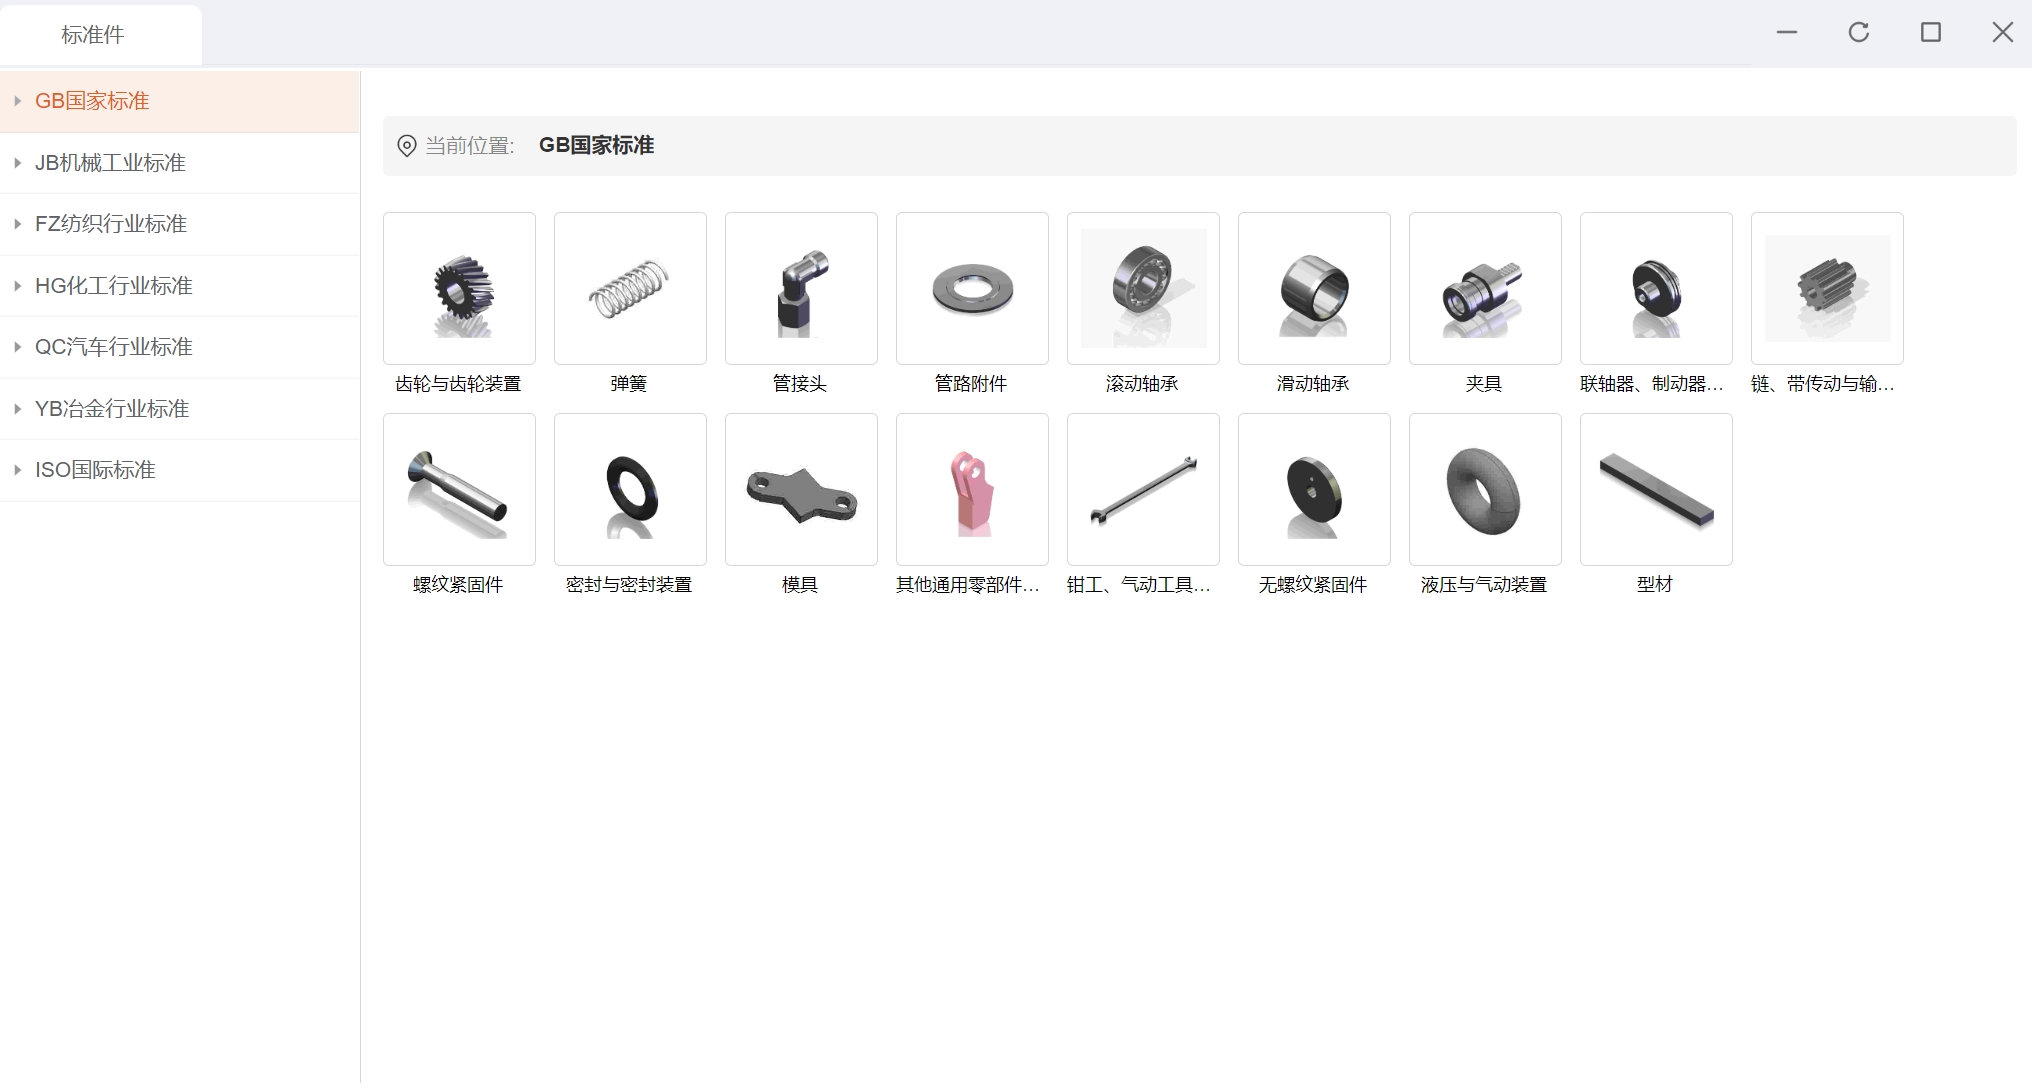Screen dimensions: 2032x1089
Task: Open the 模具 mold category icon
Action: coord(801,489)
